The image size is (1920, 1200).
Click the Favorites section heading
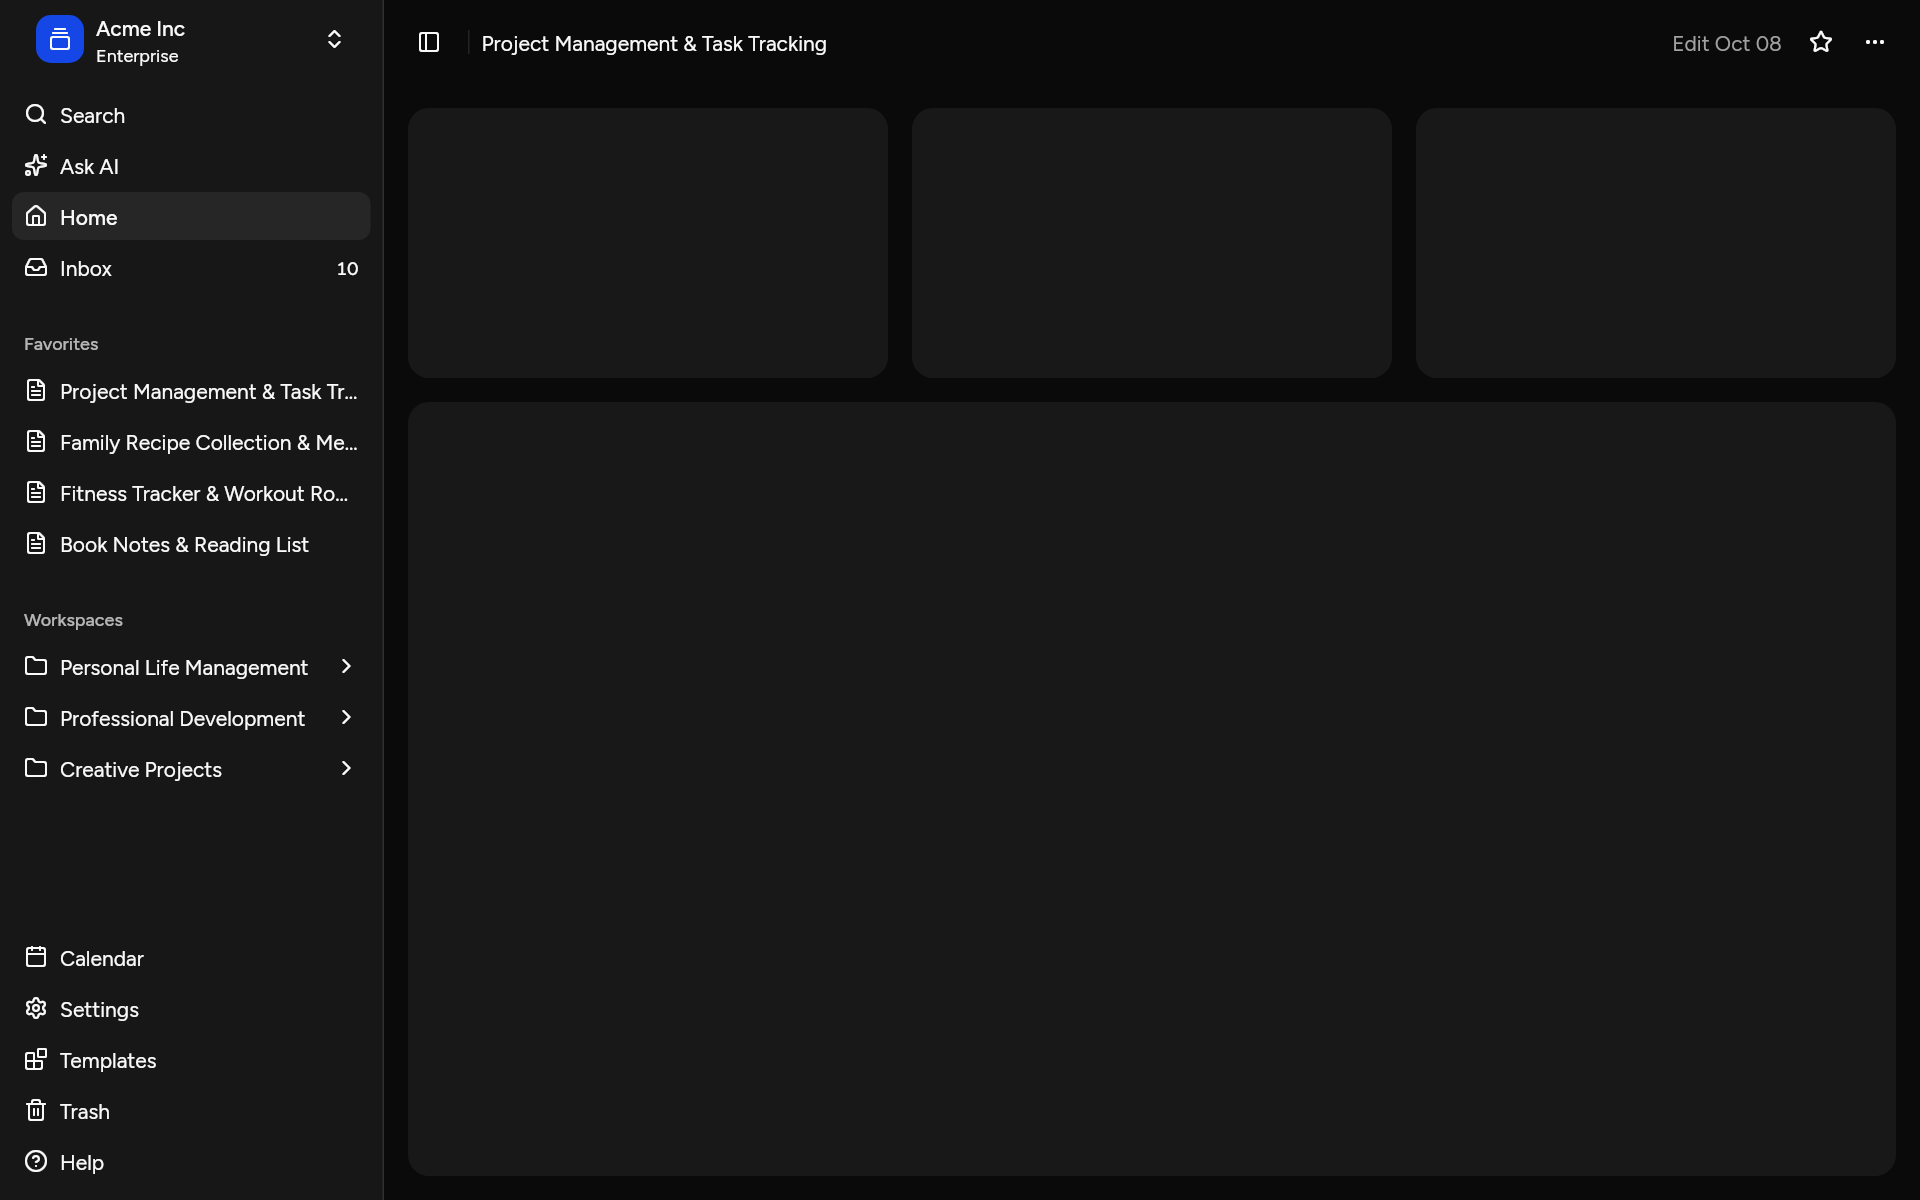(61, 344)
